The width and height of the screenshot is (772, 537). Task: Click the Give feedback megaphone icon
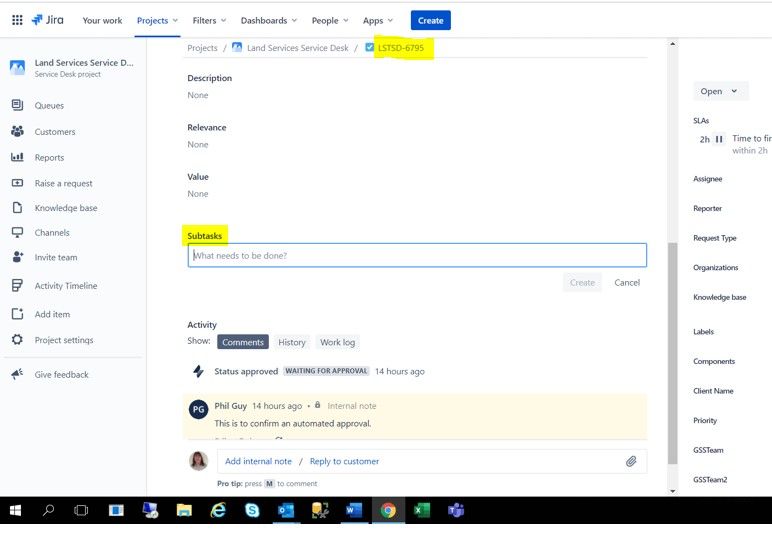(17, 374)
